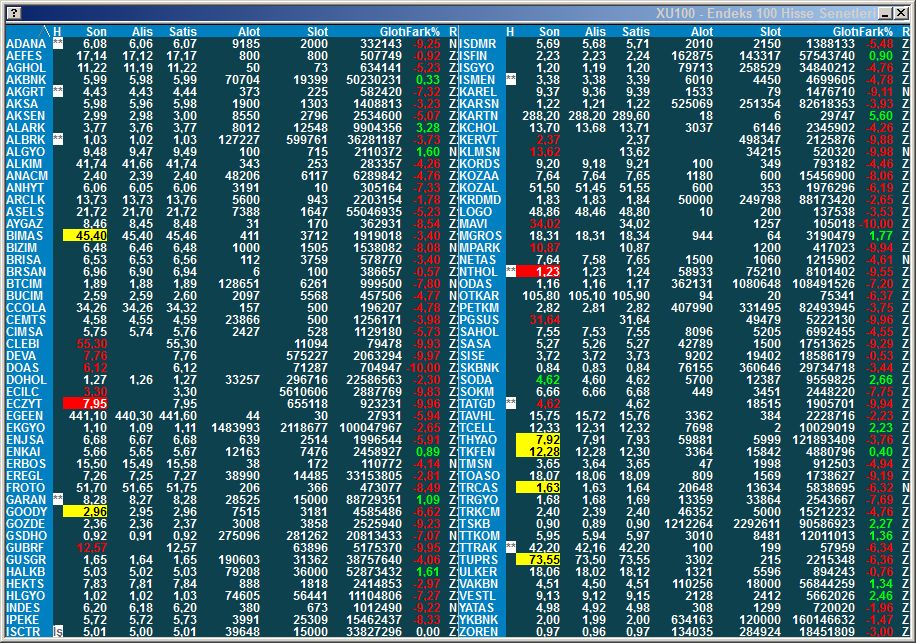Sort by Satis column in left table
The image size is (916, 643).
pyautogui.click(x=183, y=32)
